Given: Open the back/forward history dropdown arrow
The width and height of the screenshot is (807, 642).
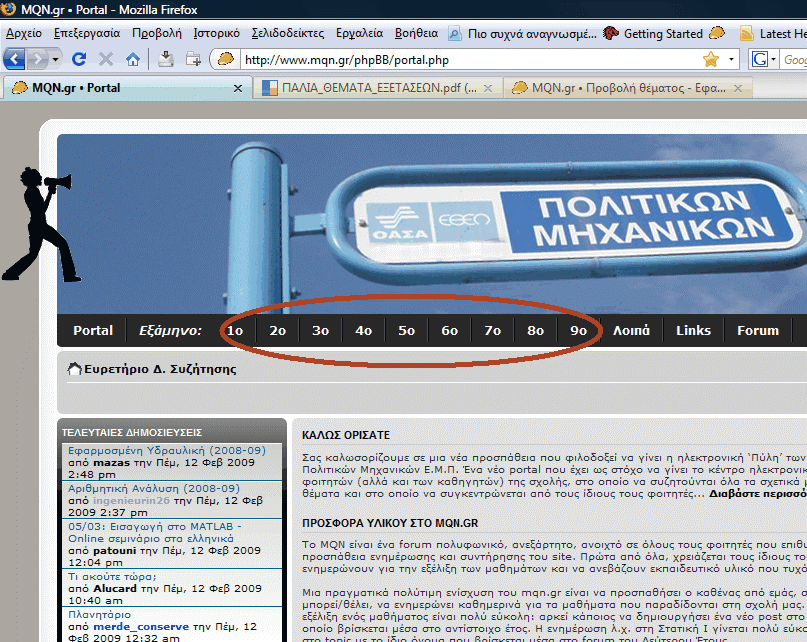Looking at the screenshot, I should point(57,59).
